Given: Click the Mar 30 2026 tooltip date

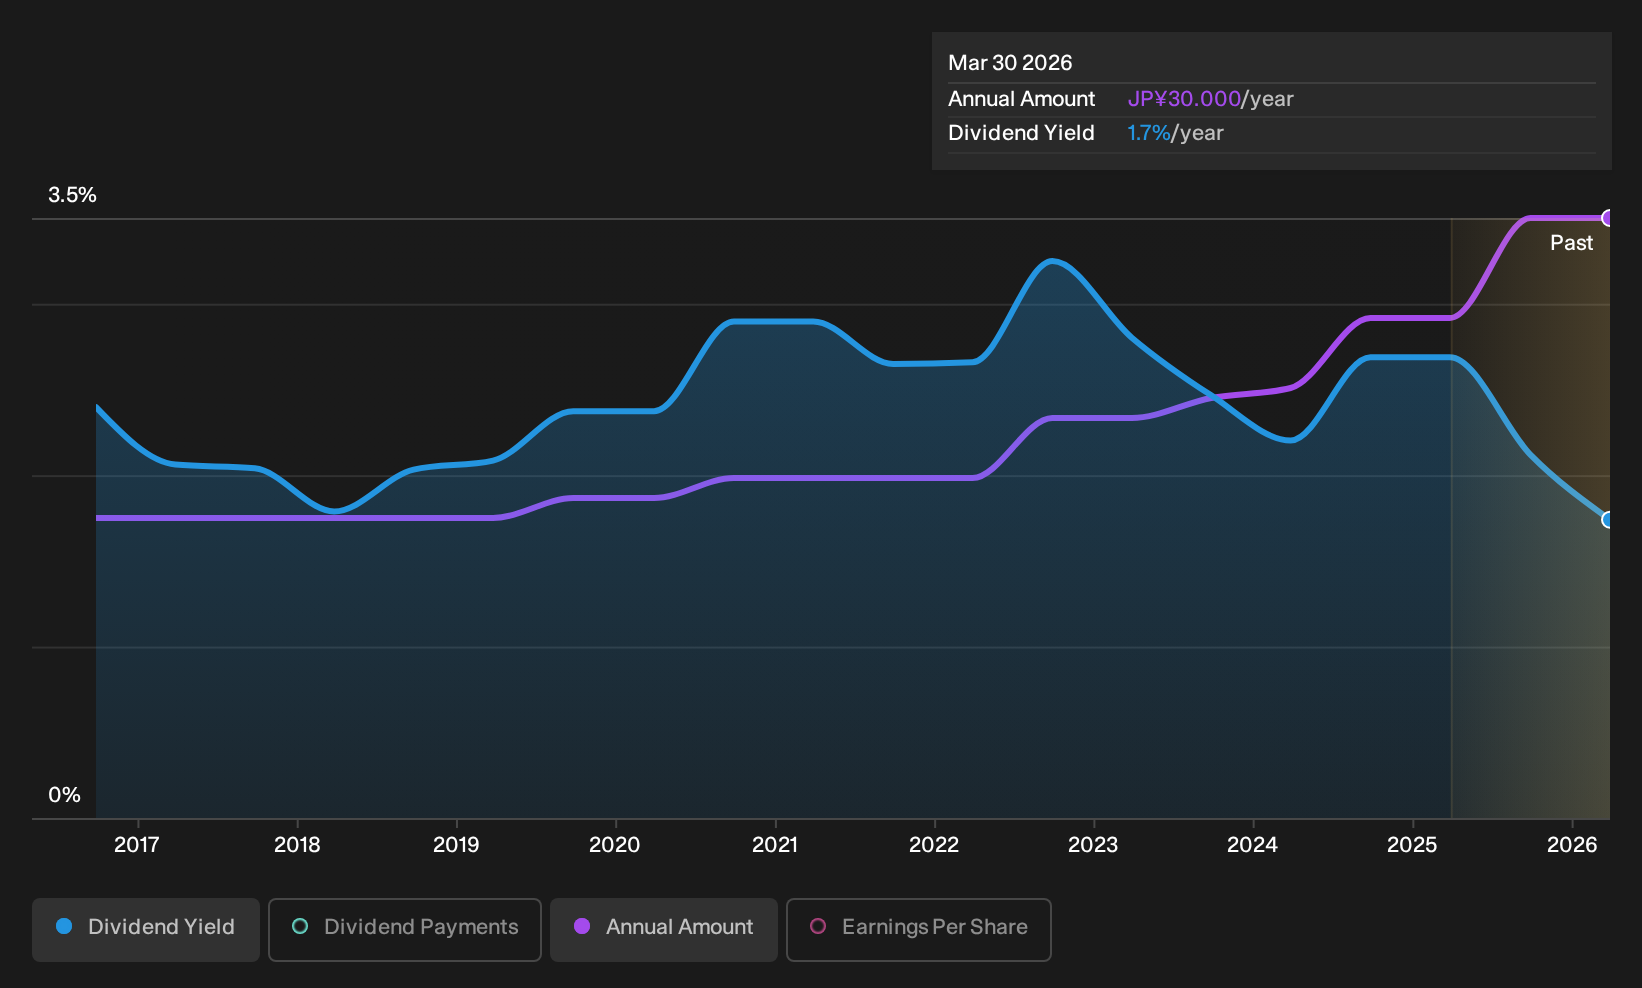Looking at the screenshot, I should pos(1010,63).
